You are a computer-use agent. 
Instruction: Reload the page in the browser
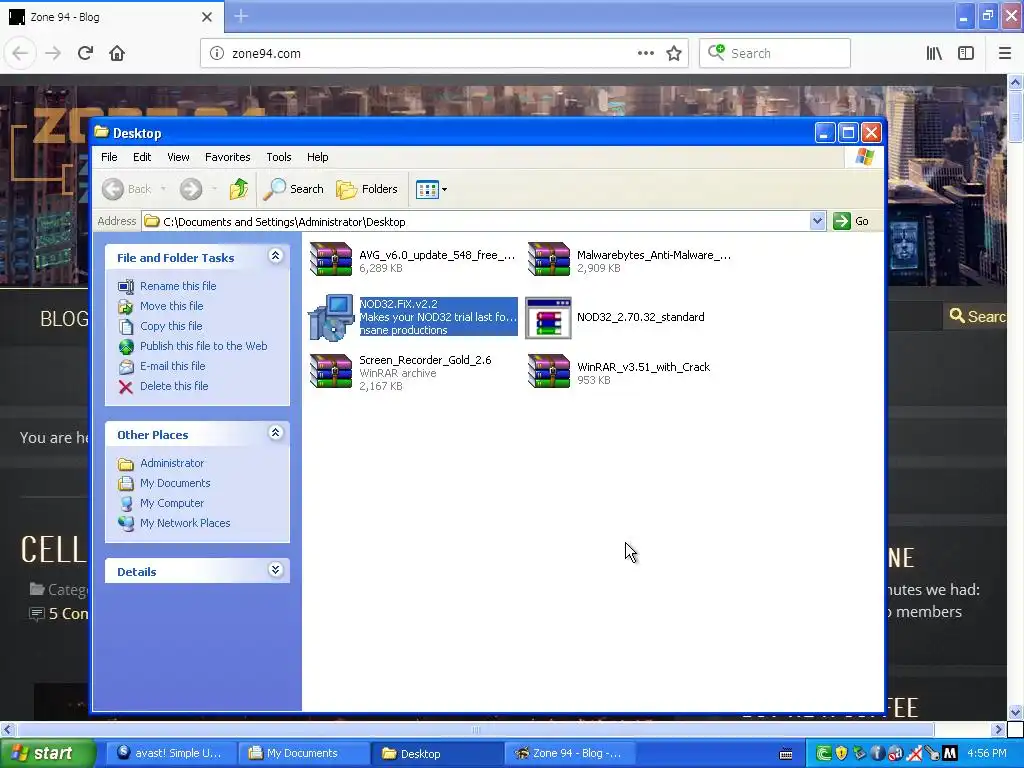tap(85, 54)
